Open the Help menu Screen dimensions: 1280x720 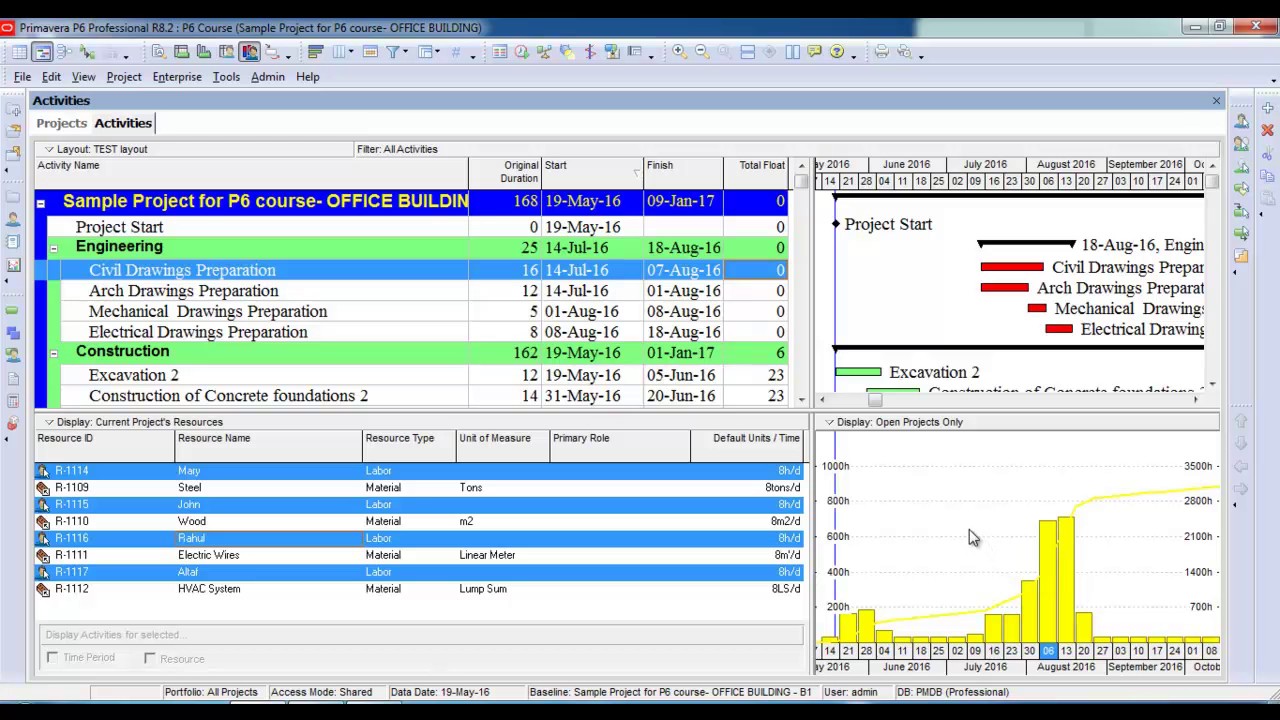click(307, 77)
